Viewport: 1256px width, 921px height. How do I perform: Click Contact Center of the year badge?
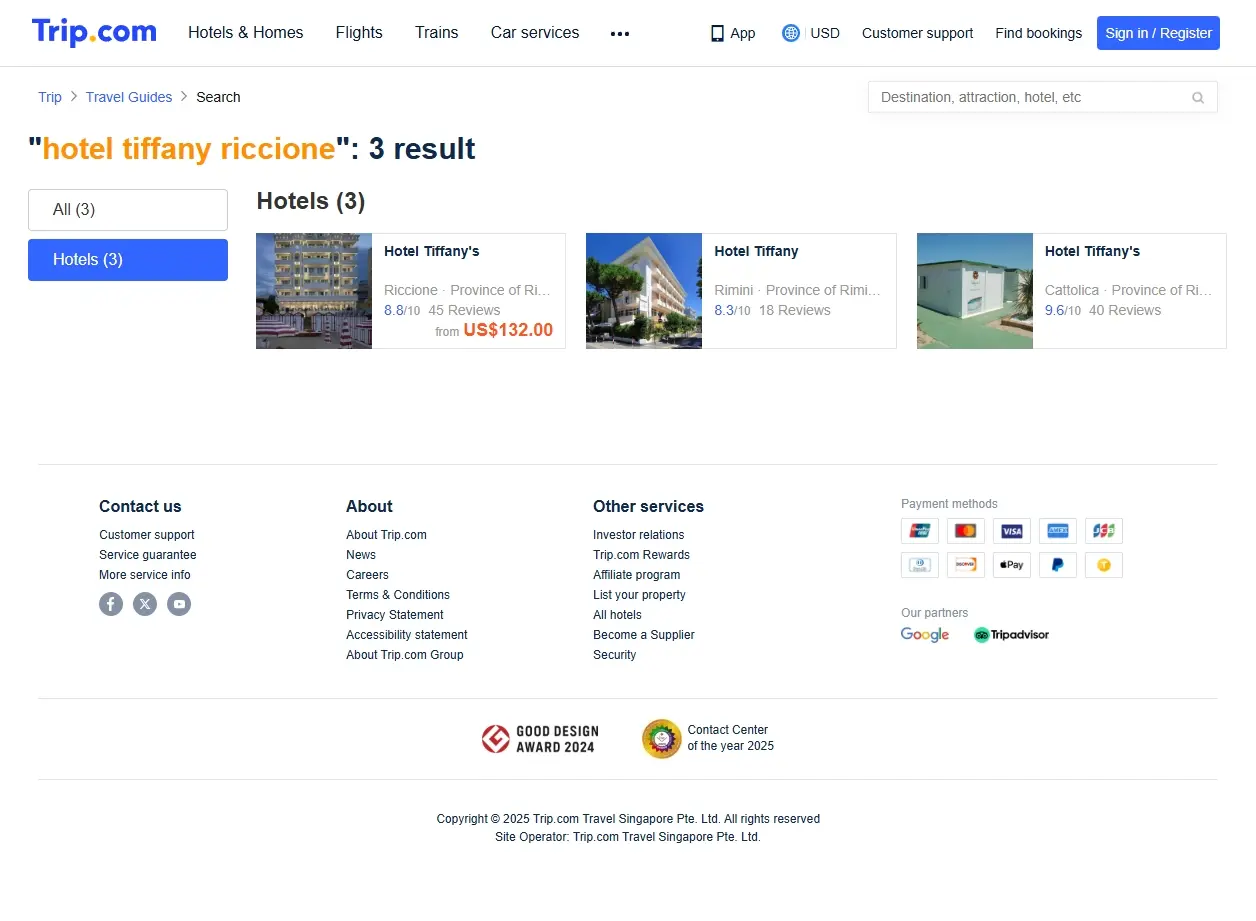pyautogui.click(x=708, y=739)
